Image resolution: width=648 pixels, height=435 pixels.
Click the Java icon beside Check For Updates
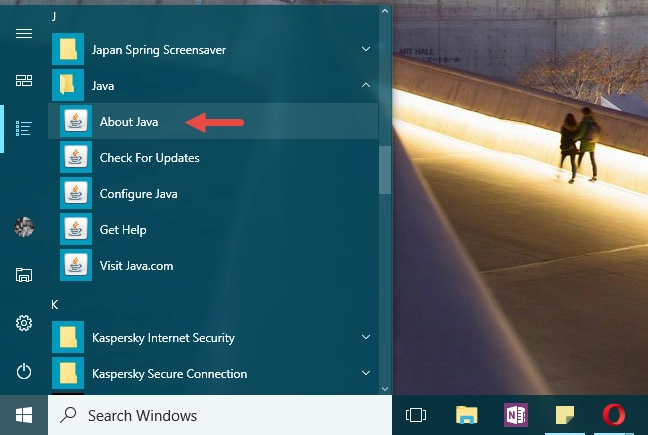point(76,157)
